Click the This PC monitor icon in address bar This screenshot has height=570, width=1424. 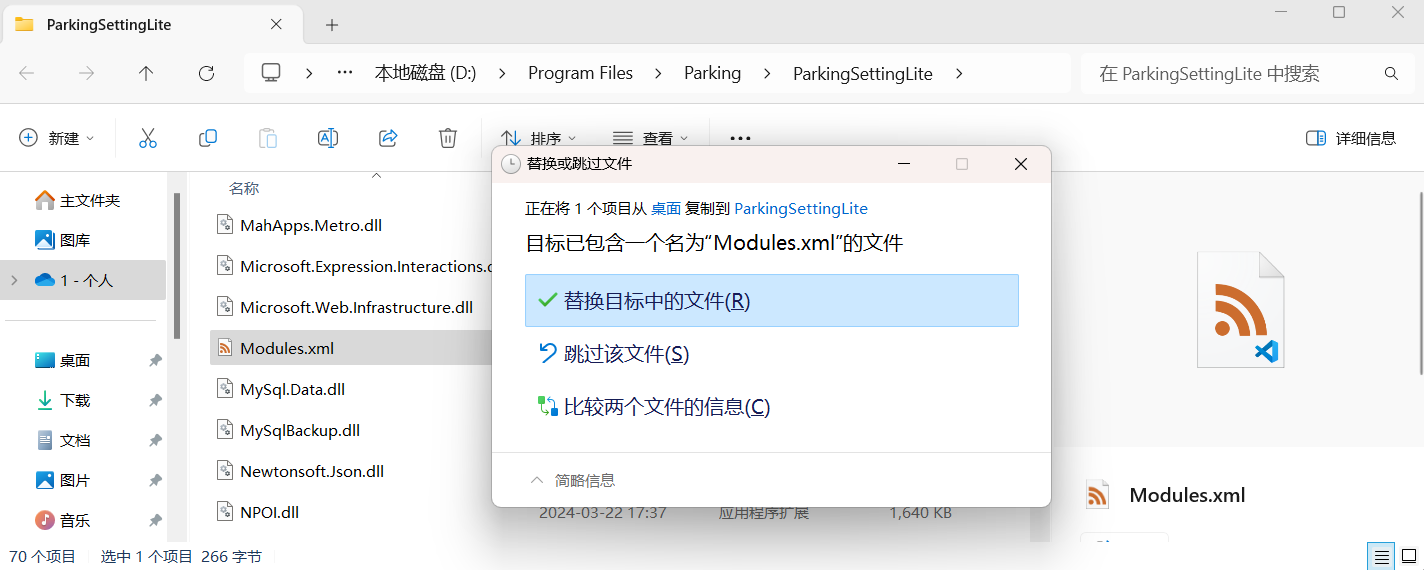tap(270, 73)
